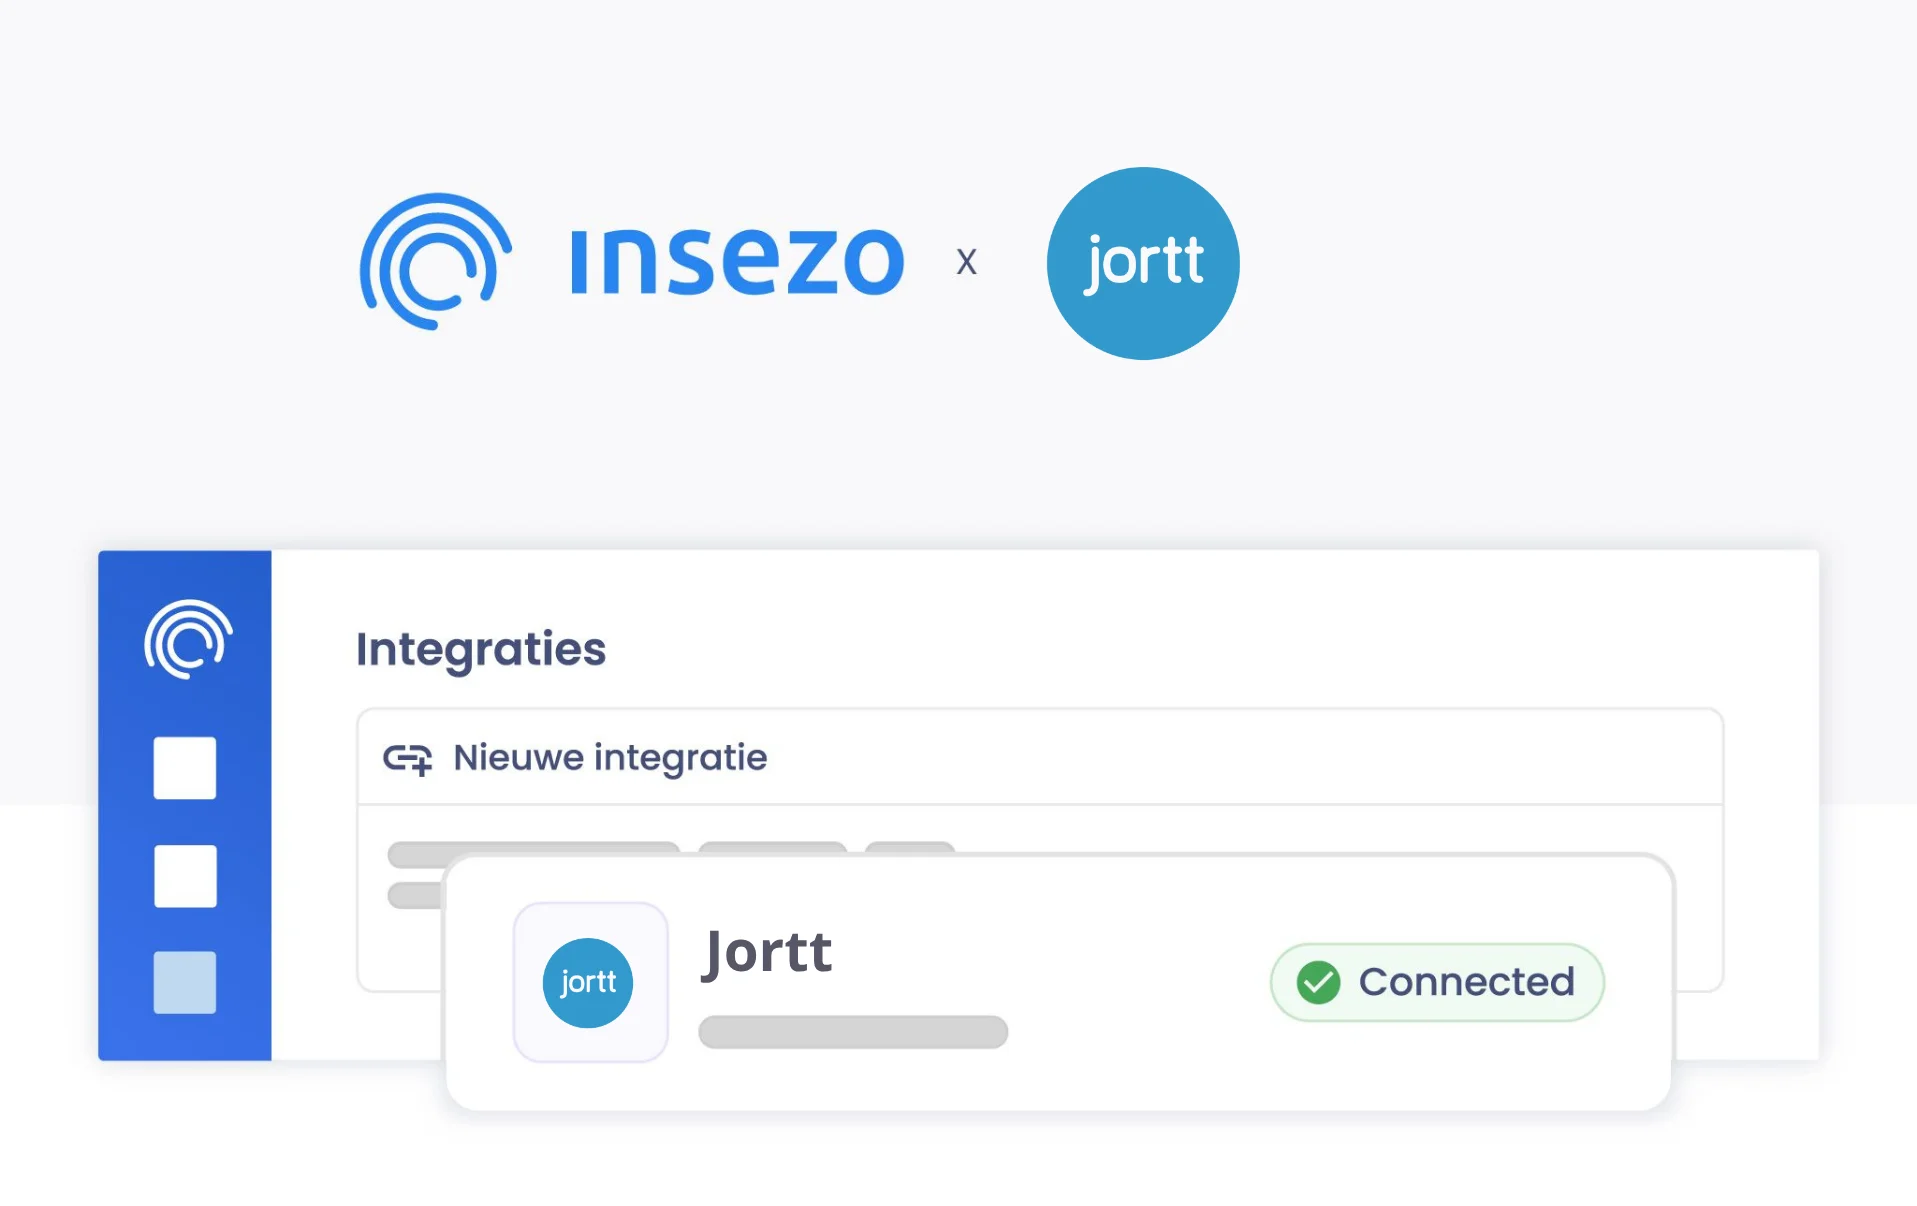Image resolution: width=1917 pixels, height=1206 pixels.
Task: Click the gray placeholder on the second row
Action: coord(415,895)
